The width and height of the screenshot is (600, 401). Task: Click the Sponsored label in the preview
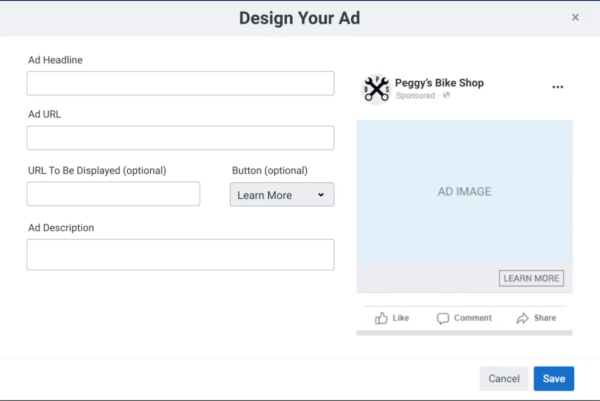tap(415, 96)
